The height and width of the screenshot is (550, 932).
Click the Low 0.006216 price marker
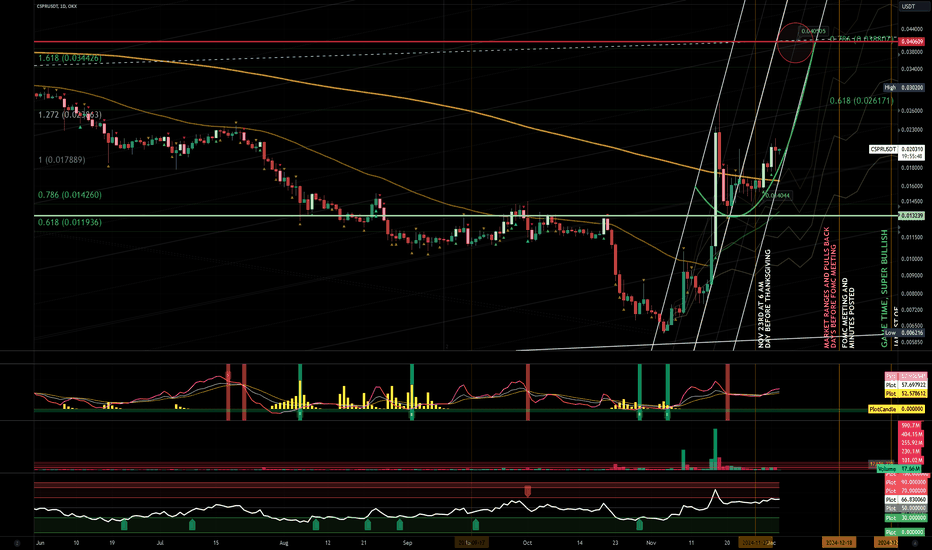coord(903,333)
